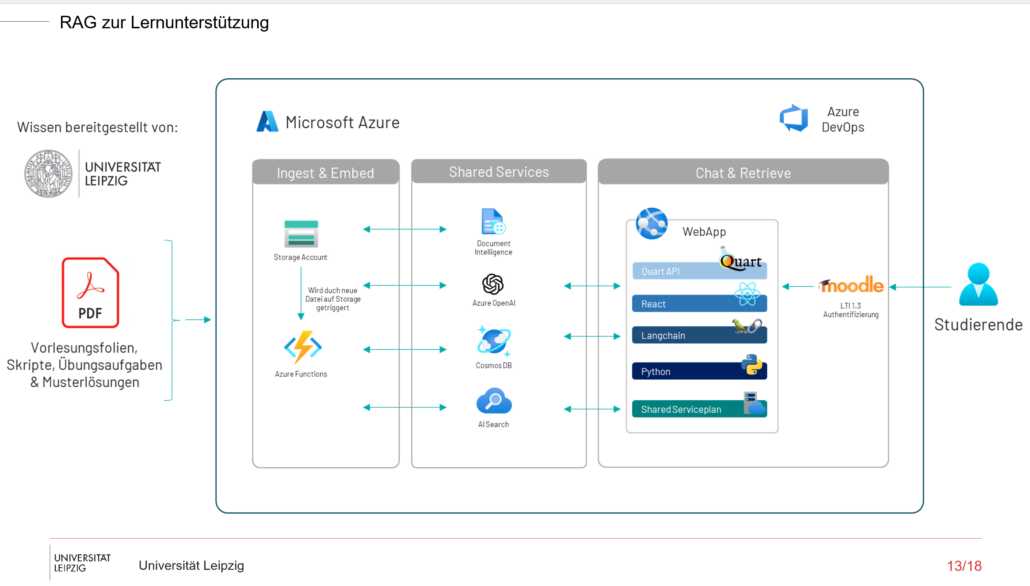Click the Storage Account label
This screenshot has width=1030, height=586.
300,257
